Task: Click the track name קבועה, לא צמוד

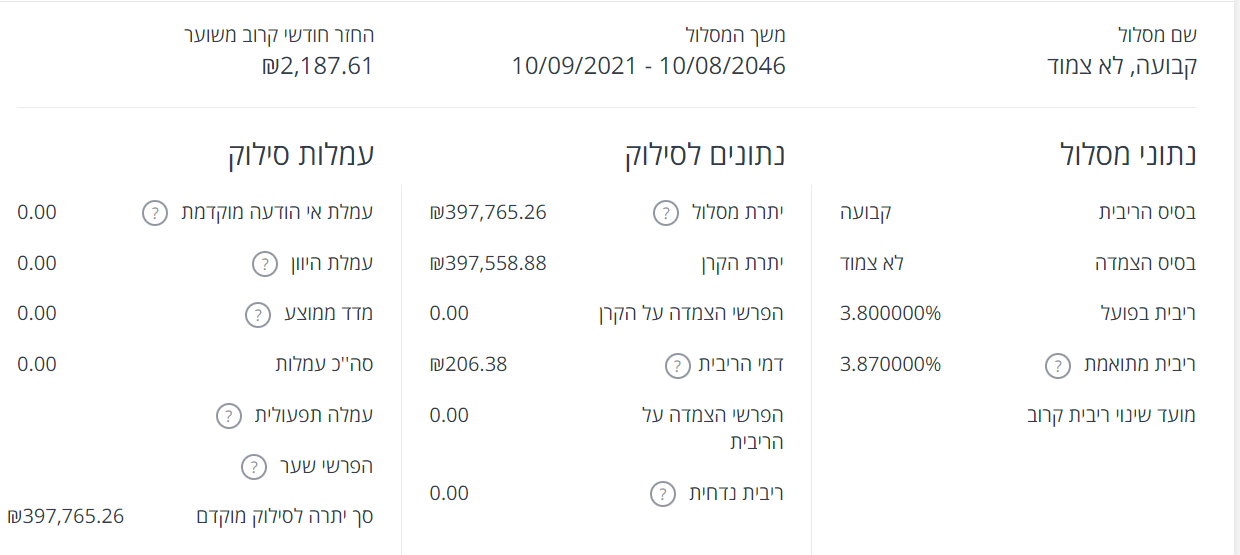Action: point(1120,67)
